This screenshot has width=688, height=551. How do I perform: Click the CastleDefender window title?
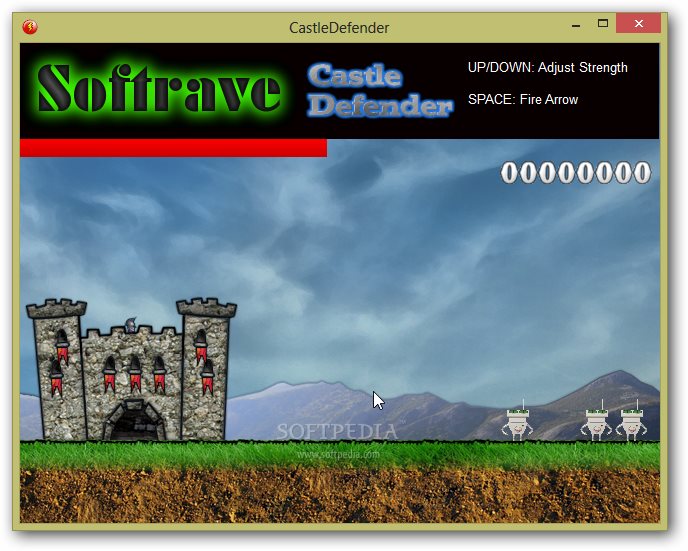coord(339,28)
